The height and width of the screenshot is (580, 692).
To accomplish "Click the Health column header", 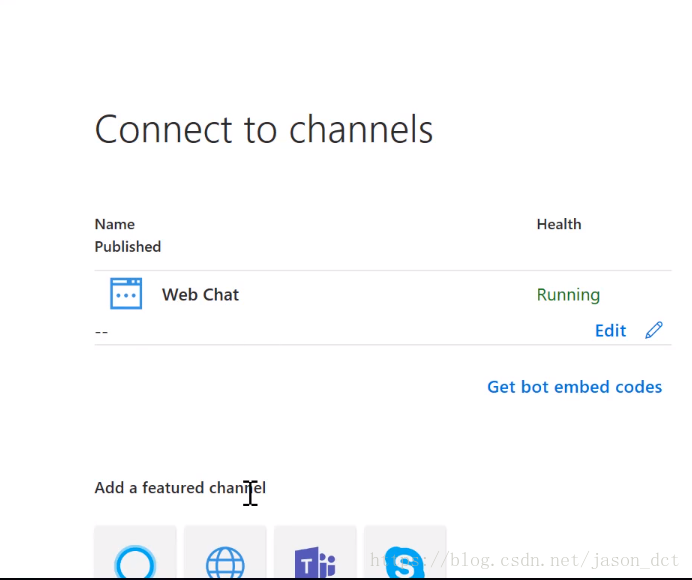I will pos(558,224).
